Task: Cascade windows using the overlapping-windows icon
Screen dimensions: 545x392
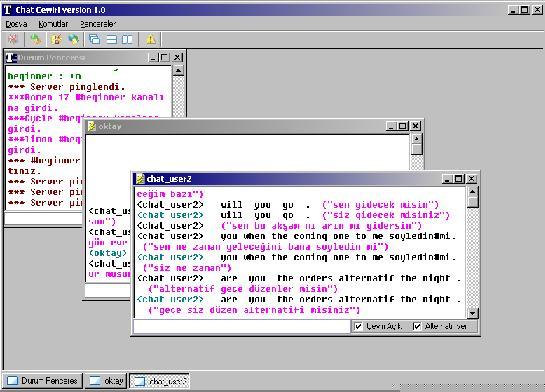Action: coord(94,39)
